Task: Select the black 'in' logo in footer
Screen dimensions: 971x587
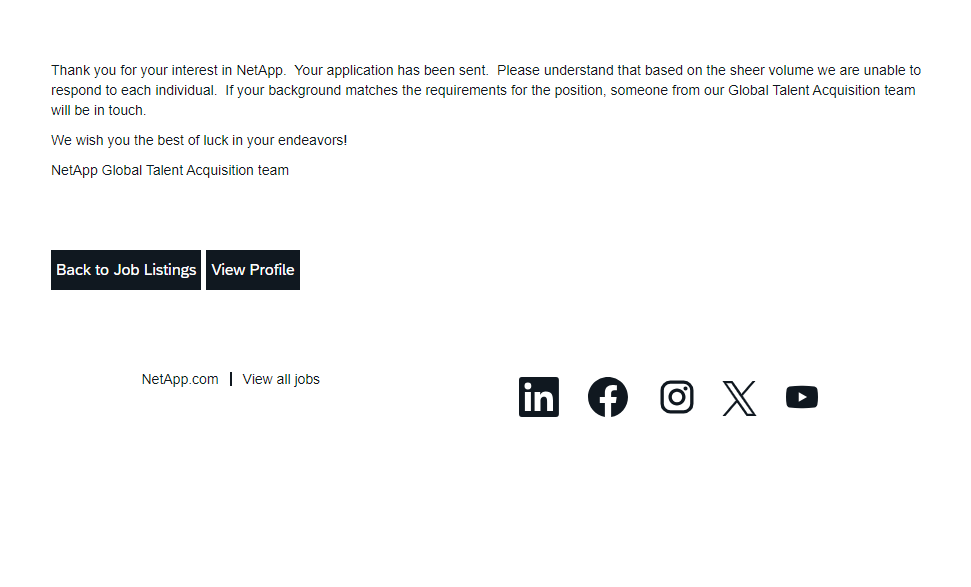Action: pos(538,397)
